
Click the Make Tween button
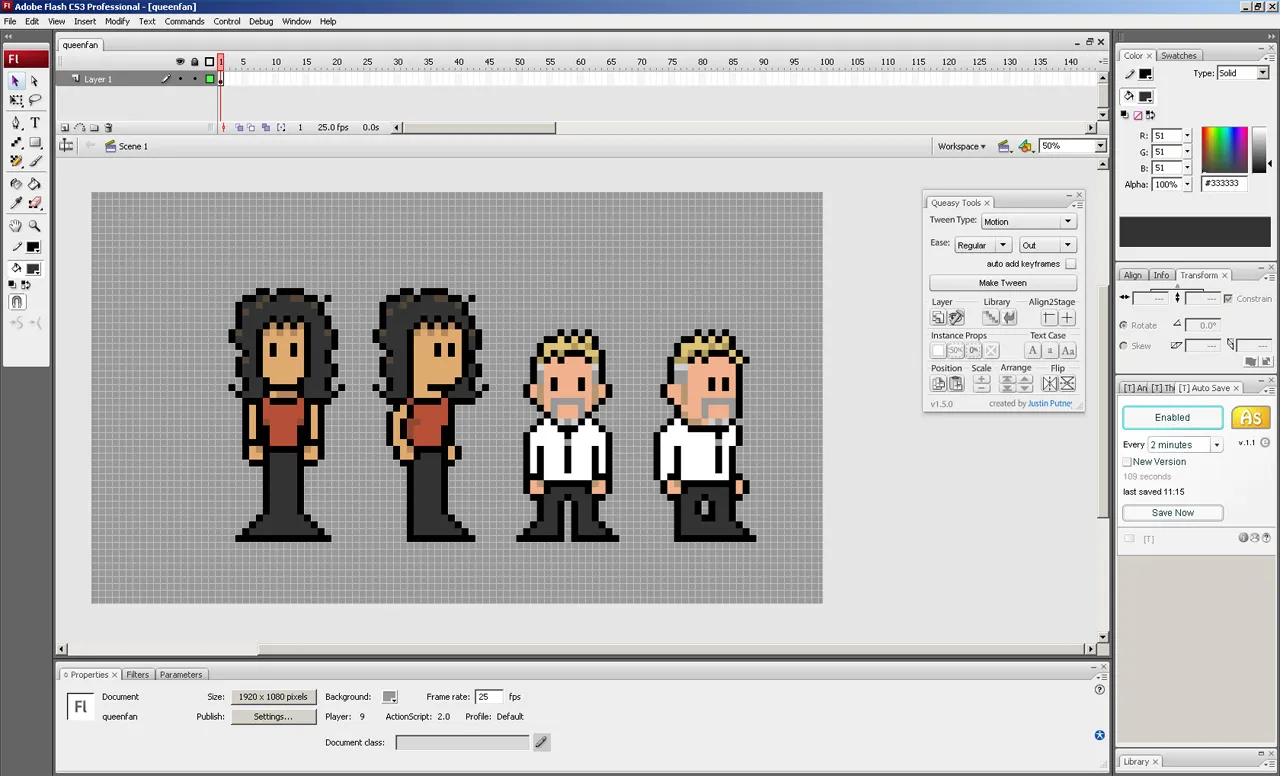click(x=1003, y=283)
